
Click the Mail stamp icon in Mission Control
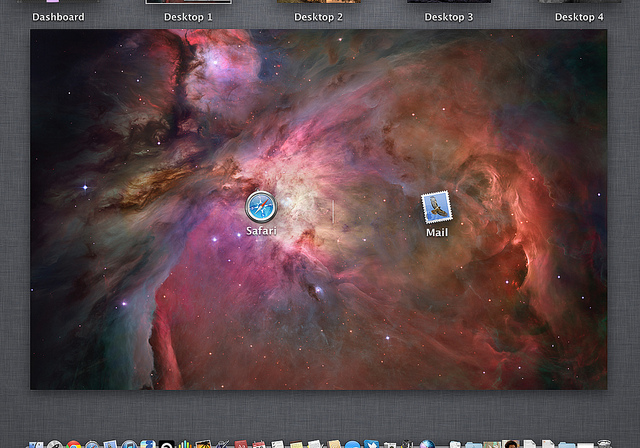[437, 207]
